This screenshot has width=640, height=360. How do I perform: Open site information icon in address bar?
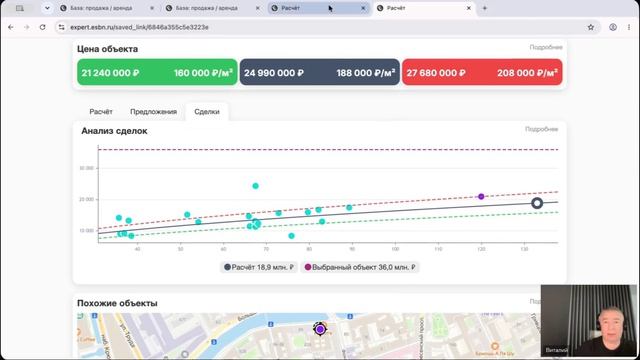(x=62, y=27)
